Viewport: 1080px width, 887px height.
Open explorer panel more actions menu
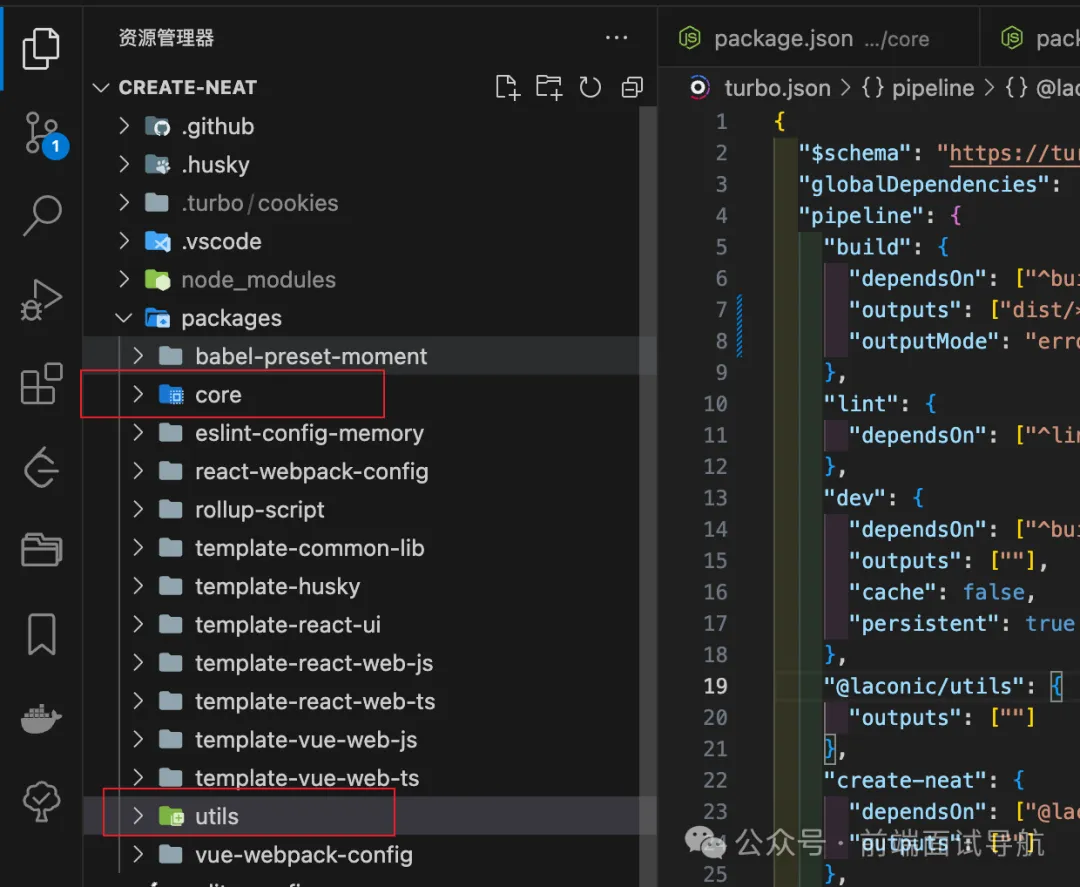point(616,38)
